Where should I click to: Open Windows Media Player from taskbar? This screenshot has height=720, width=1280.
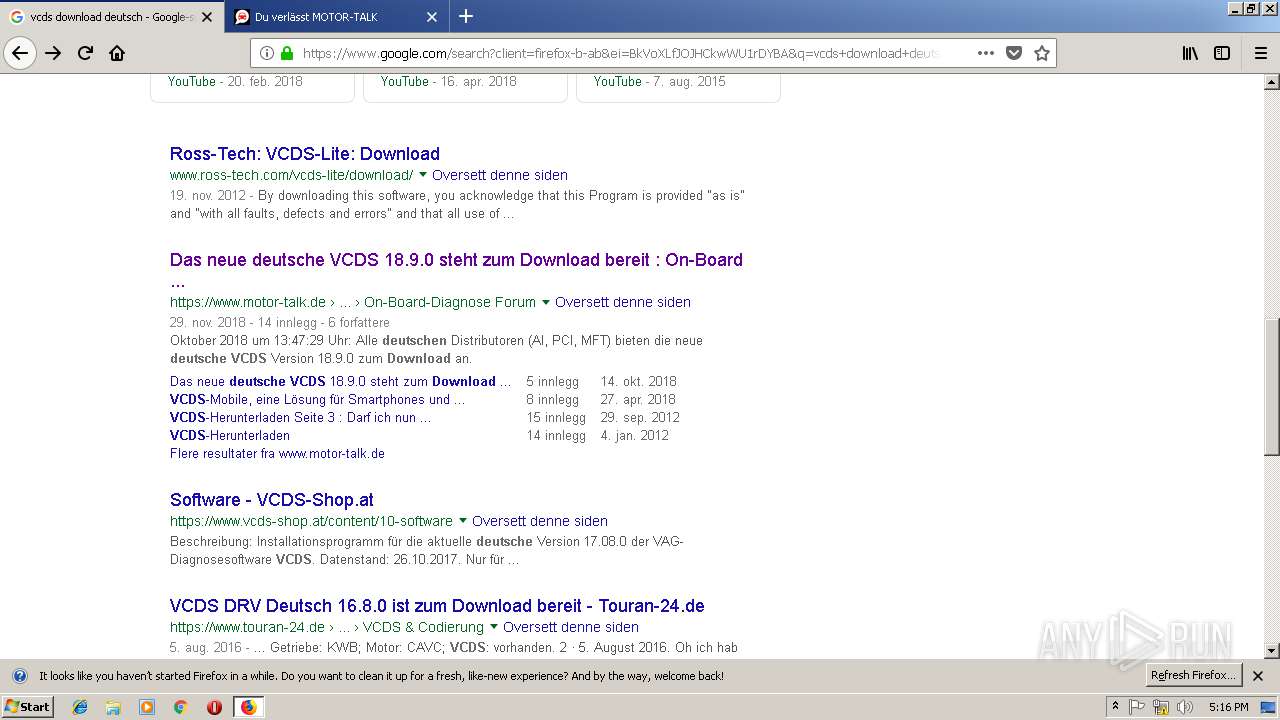point(147,707)
